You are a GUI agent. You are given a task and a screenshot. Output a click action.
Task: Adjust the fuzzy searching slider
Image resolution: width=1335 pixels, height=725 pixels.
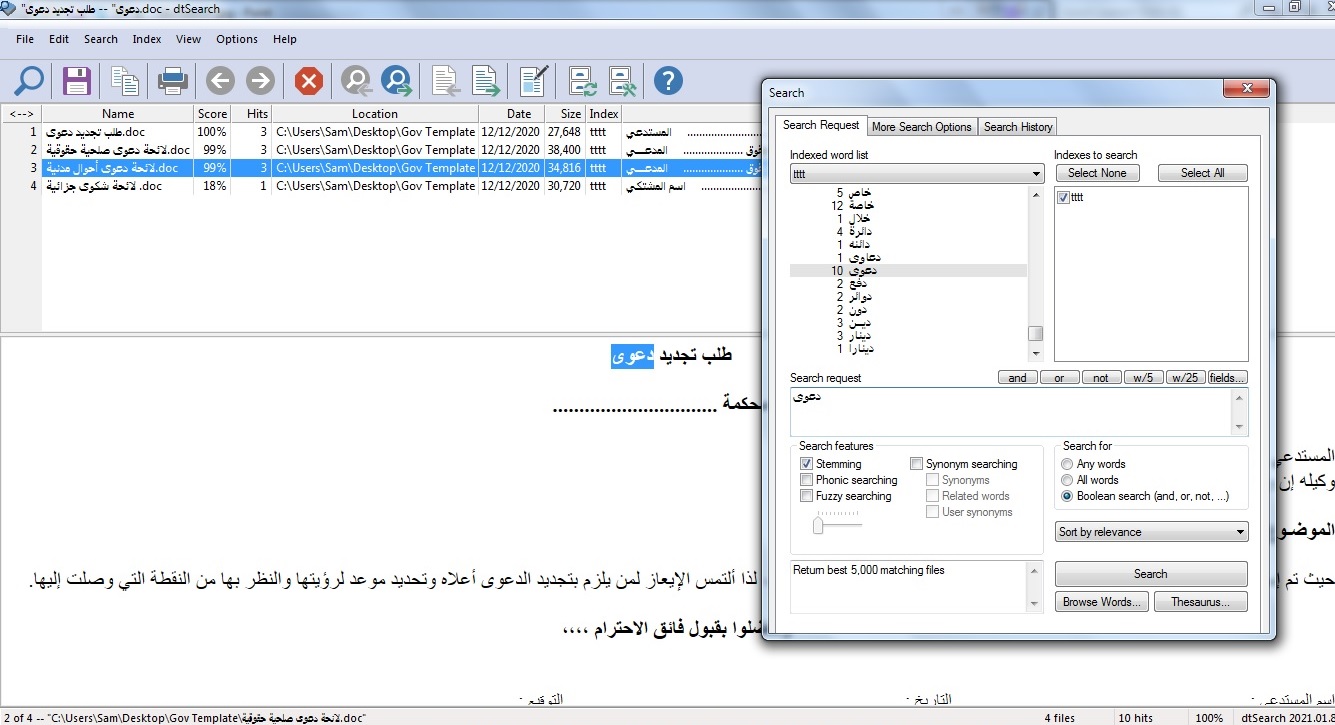coord(818,524)
